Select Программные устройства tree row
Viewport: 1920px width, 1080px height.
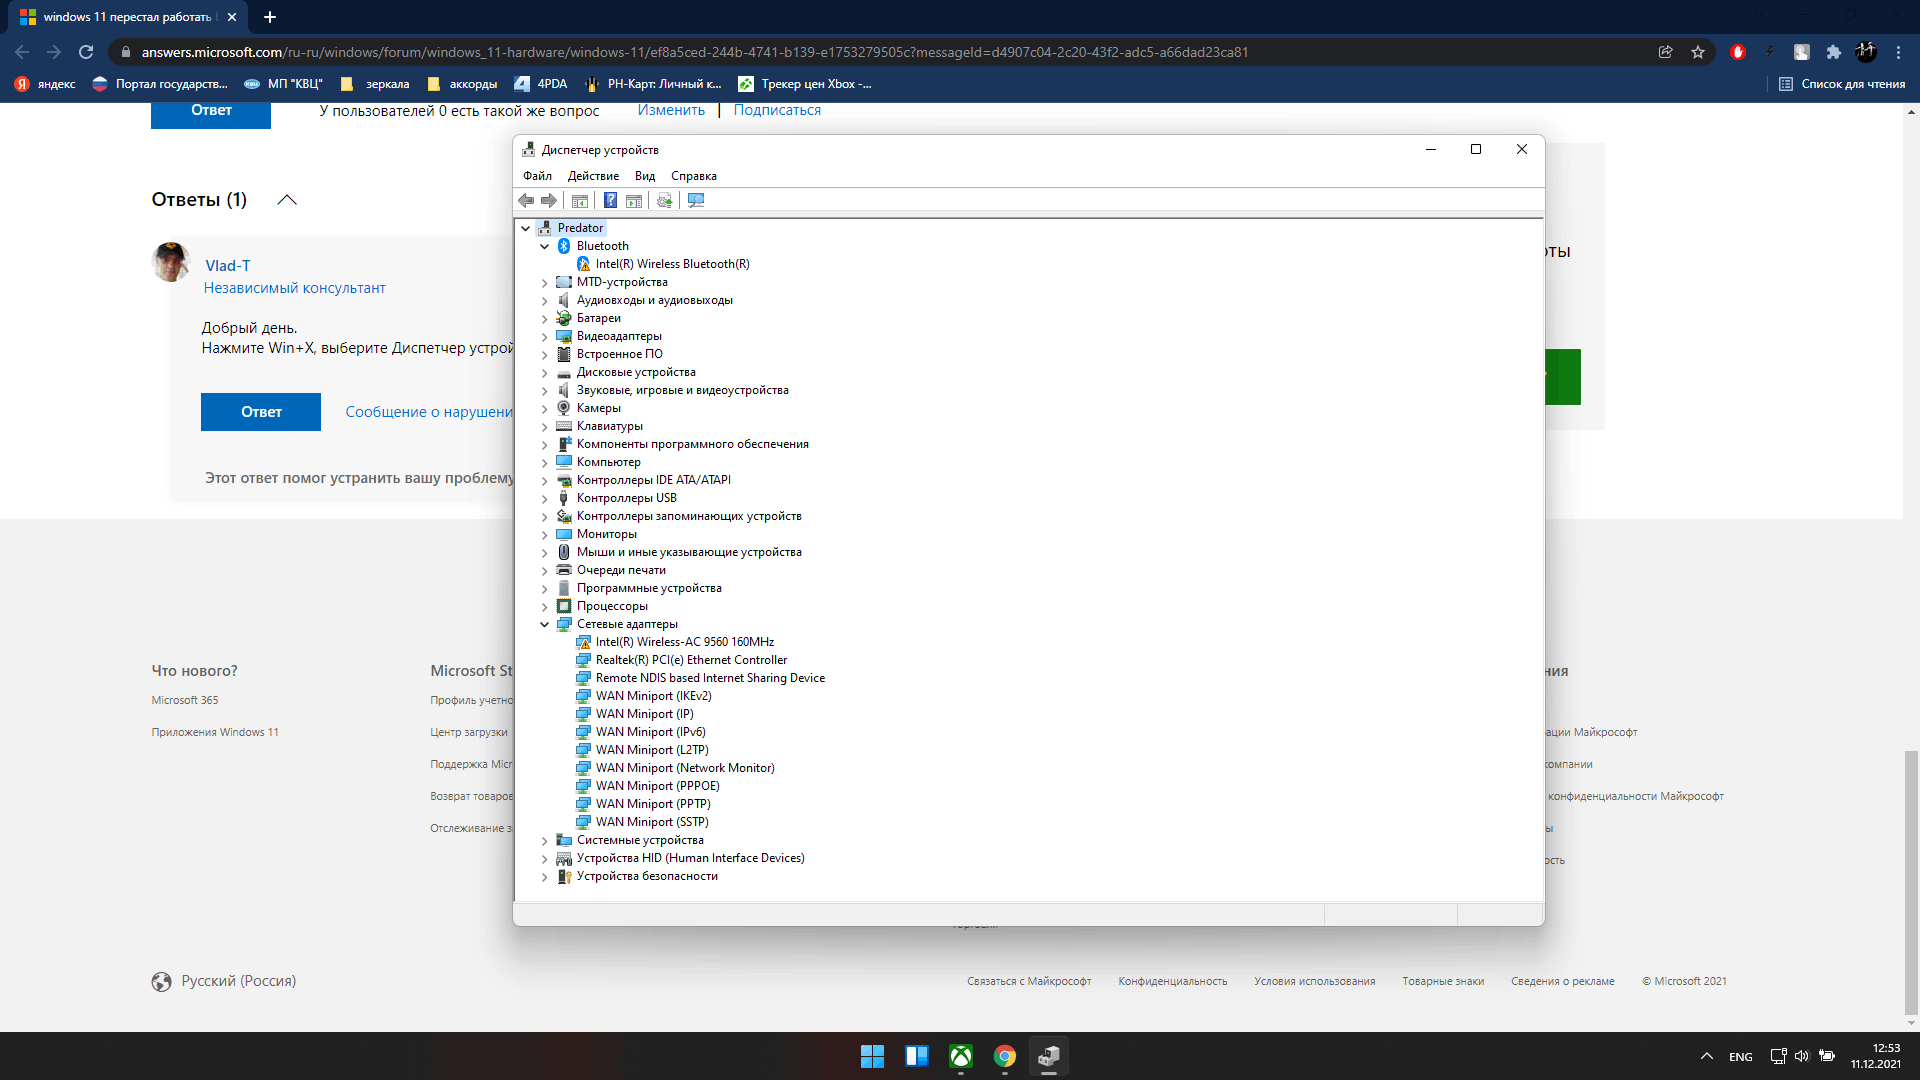pyautogui.click(x=649, y=588)
